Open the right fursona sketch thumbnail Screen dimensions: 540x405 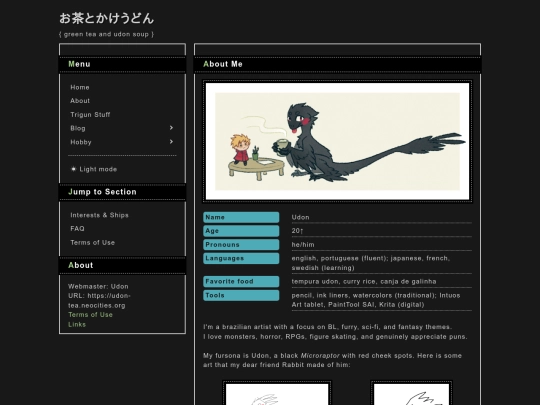click(x=412, y=394)
